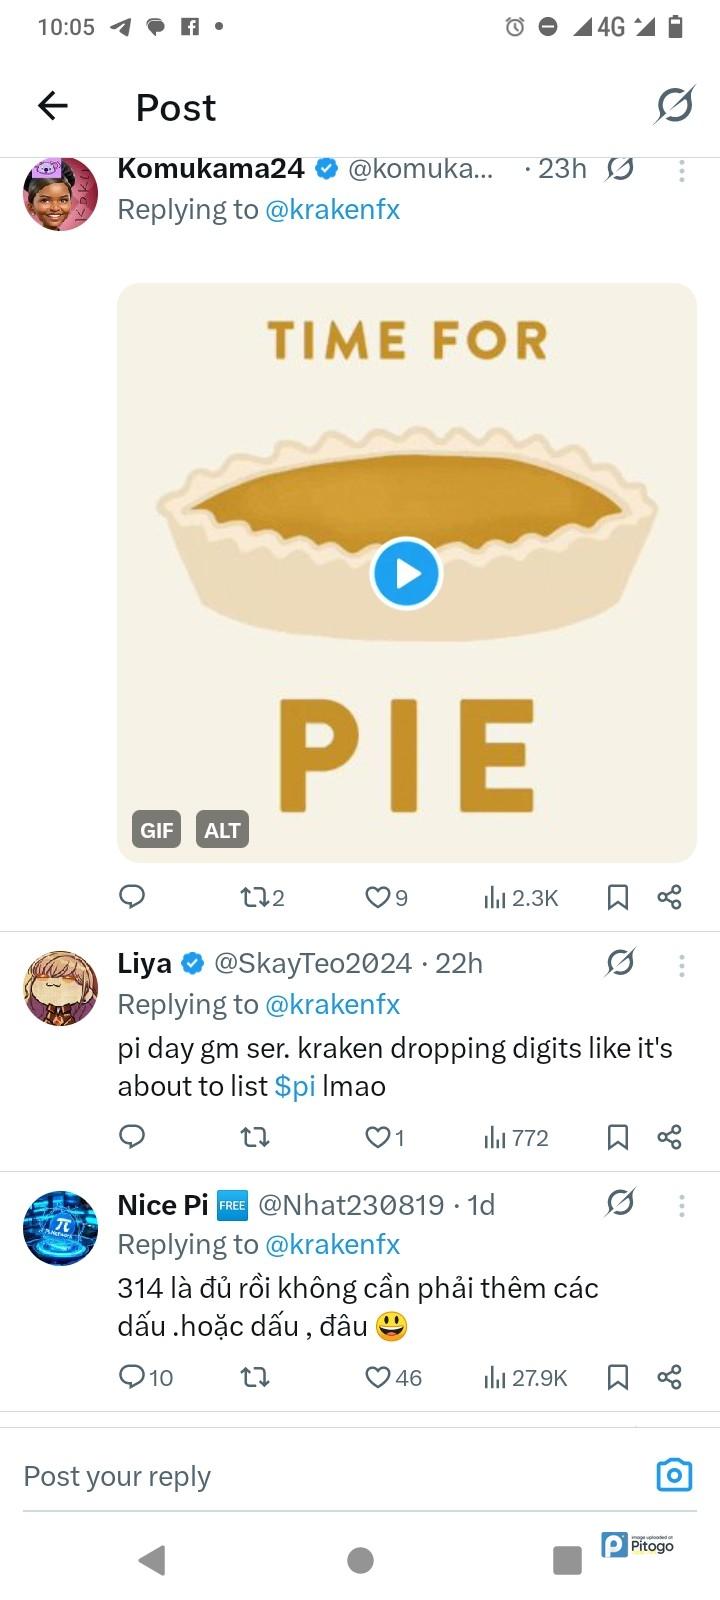720x1600 pixels.
Task: Like Komukama24's post with 9 likes
Action: (x=386, y=897)
